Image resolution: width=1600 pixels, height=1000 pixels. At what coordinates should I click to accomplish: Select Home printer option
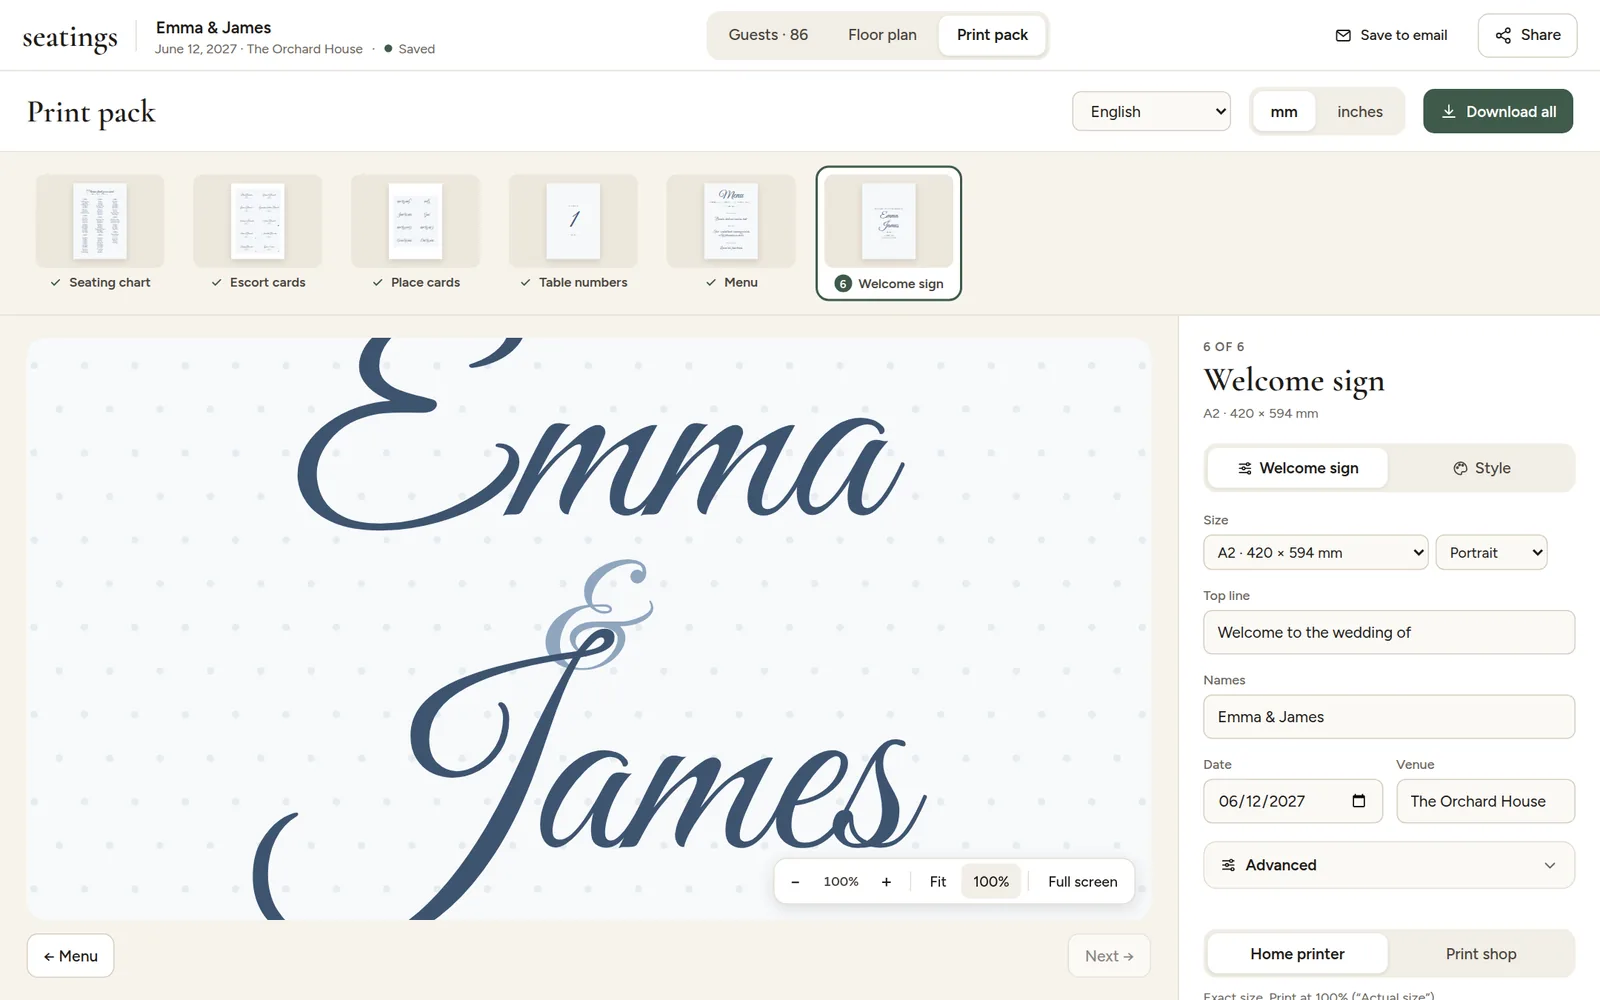[x=1297, y=954]
